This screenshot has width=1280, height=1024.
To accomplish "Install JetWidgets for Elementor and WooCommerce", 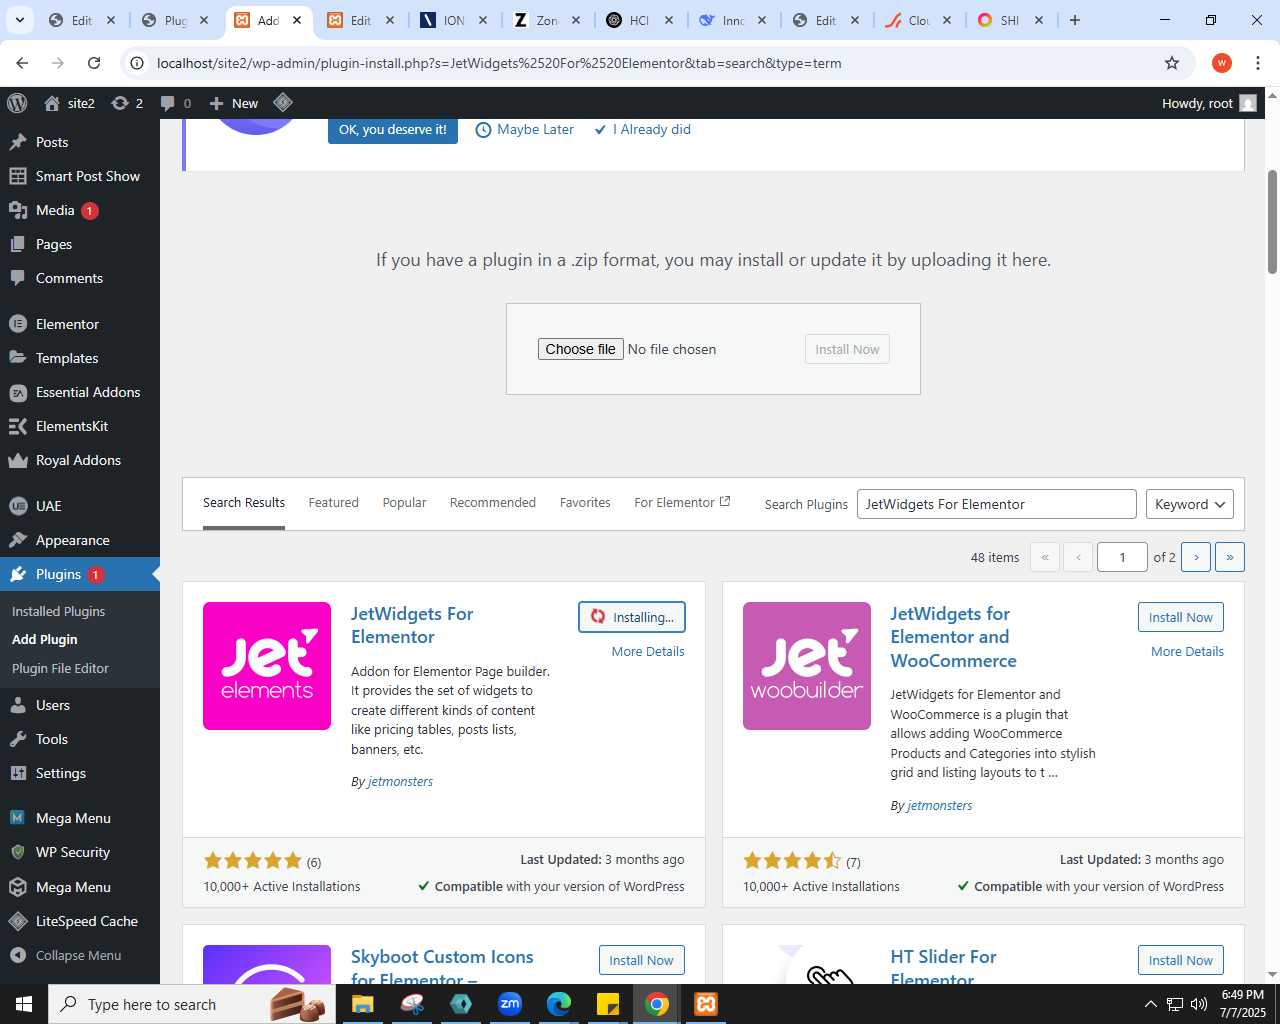I will click(x=1180, y=617).
